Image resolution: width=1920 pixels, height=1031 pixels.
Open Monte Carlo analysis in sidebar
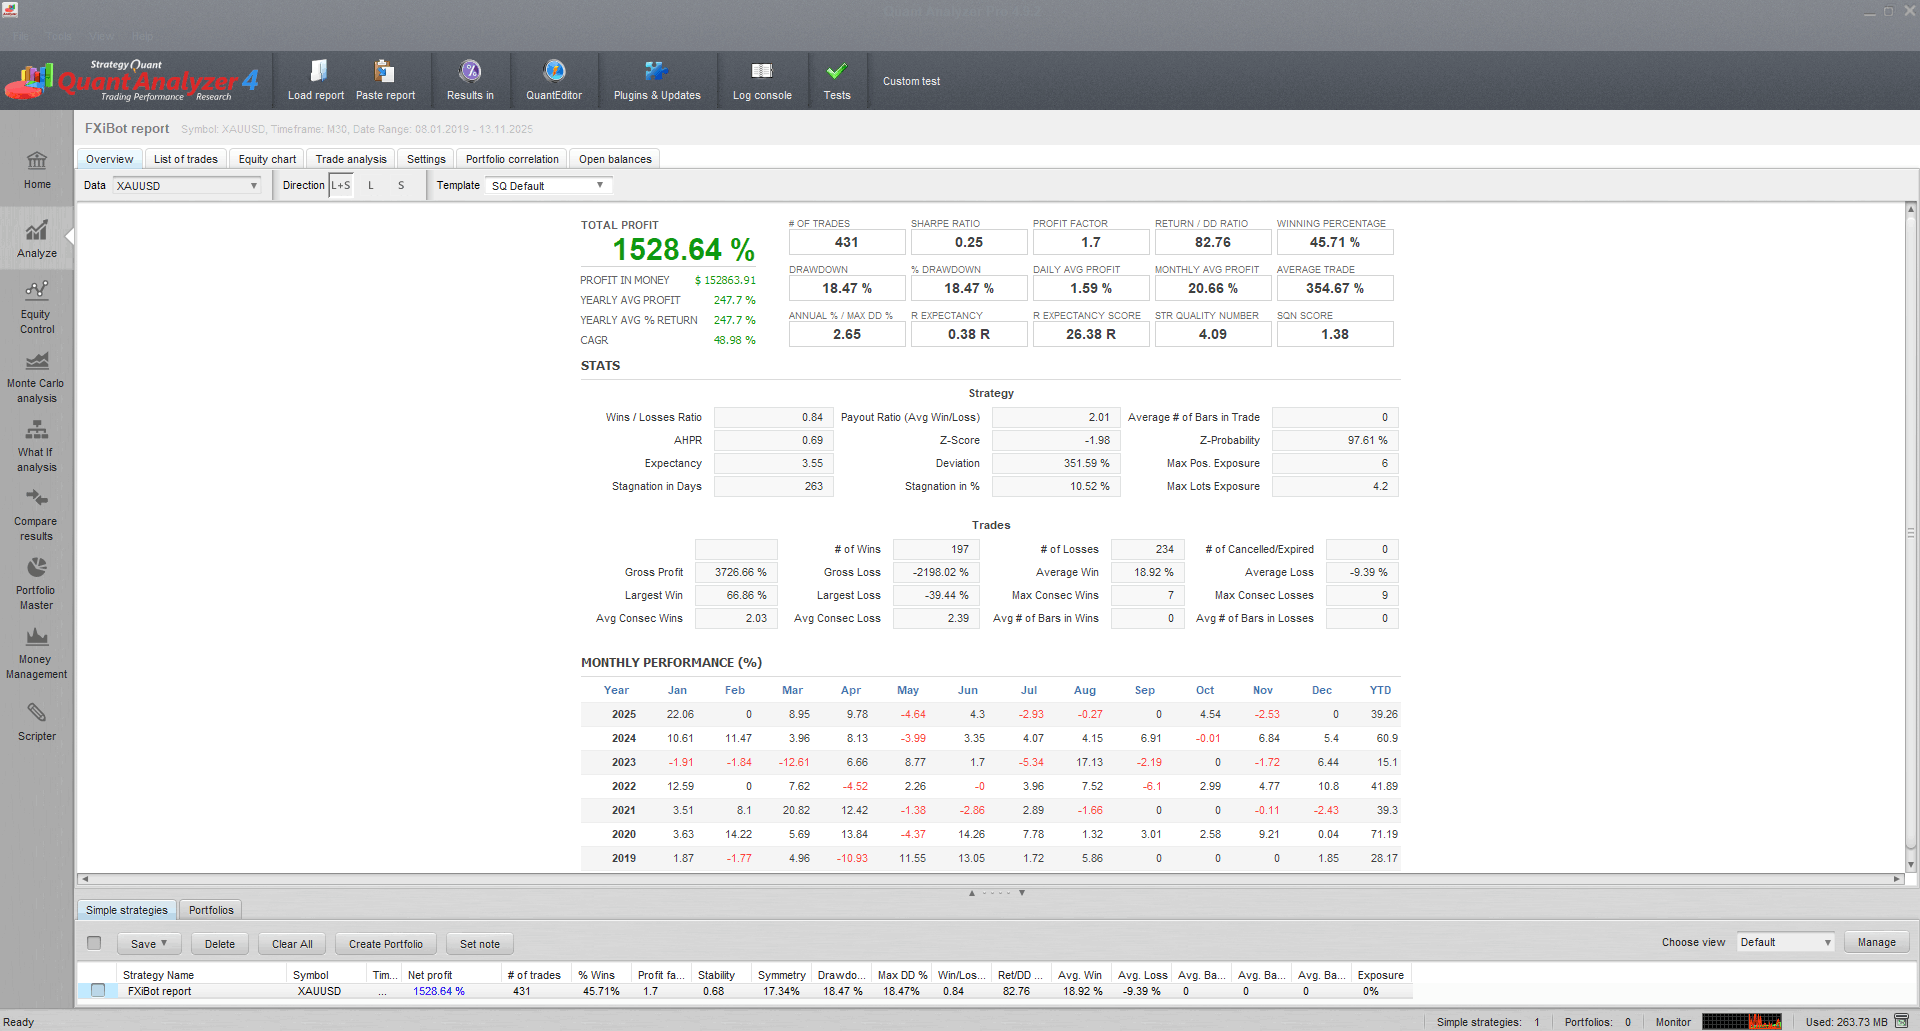37,377
